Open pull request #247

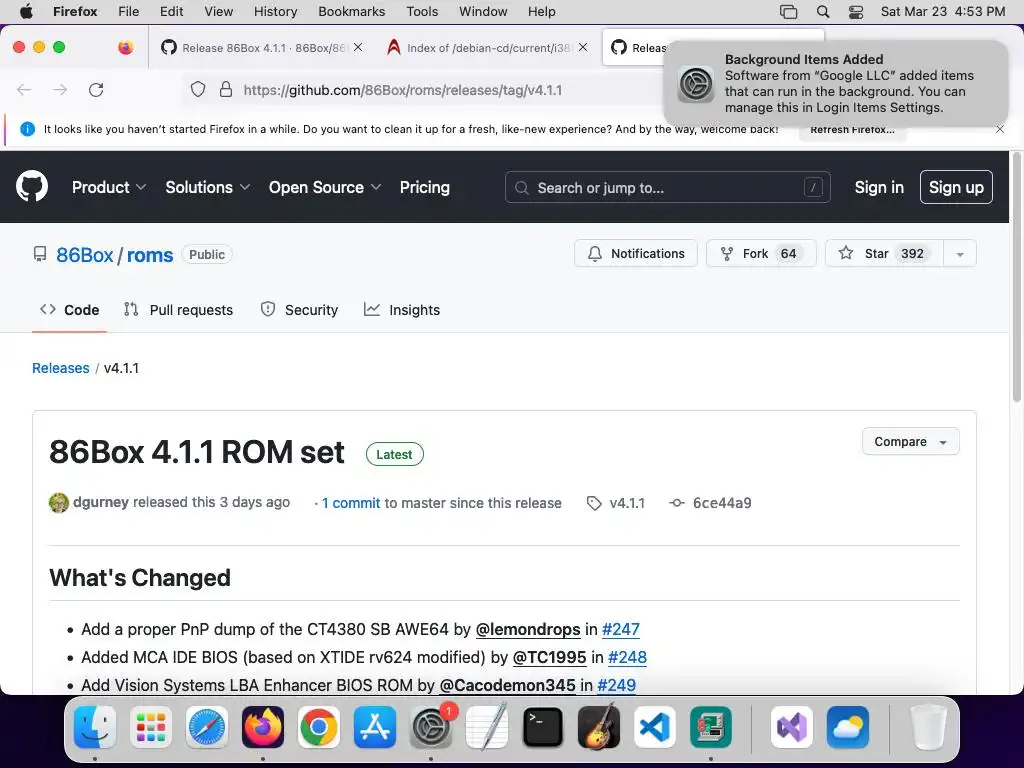(620, 629)
